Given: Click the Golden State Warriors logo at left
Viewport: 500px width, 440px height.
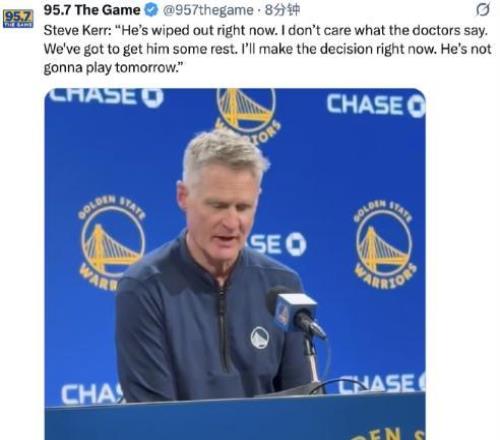Looking at the screenshot, I should click(x=112, y=242).
